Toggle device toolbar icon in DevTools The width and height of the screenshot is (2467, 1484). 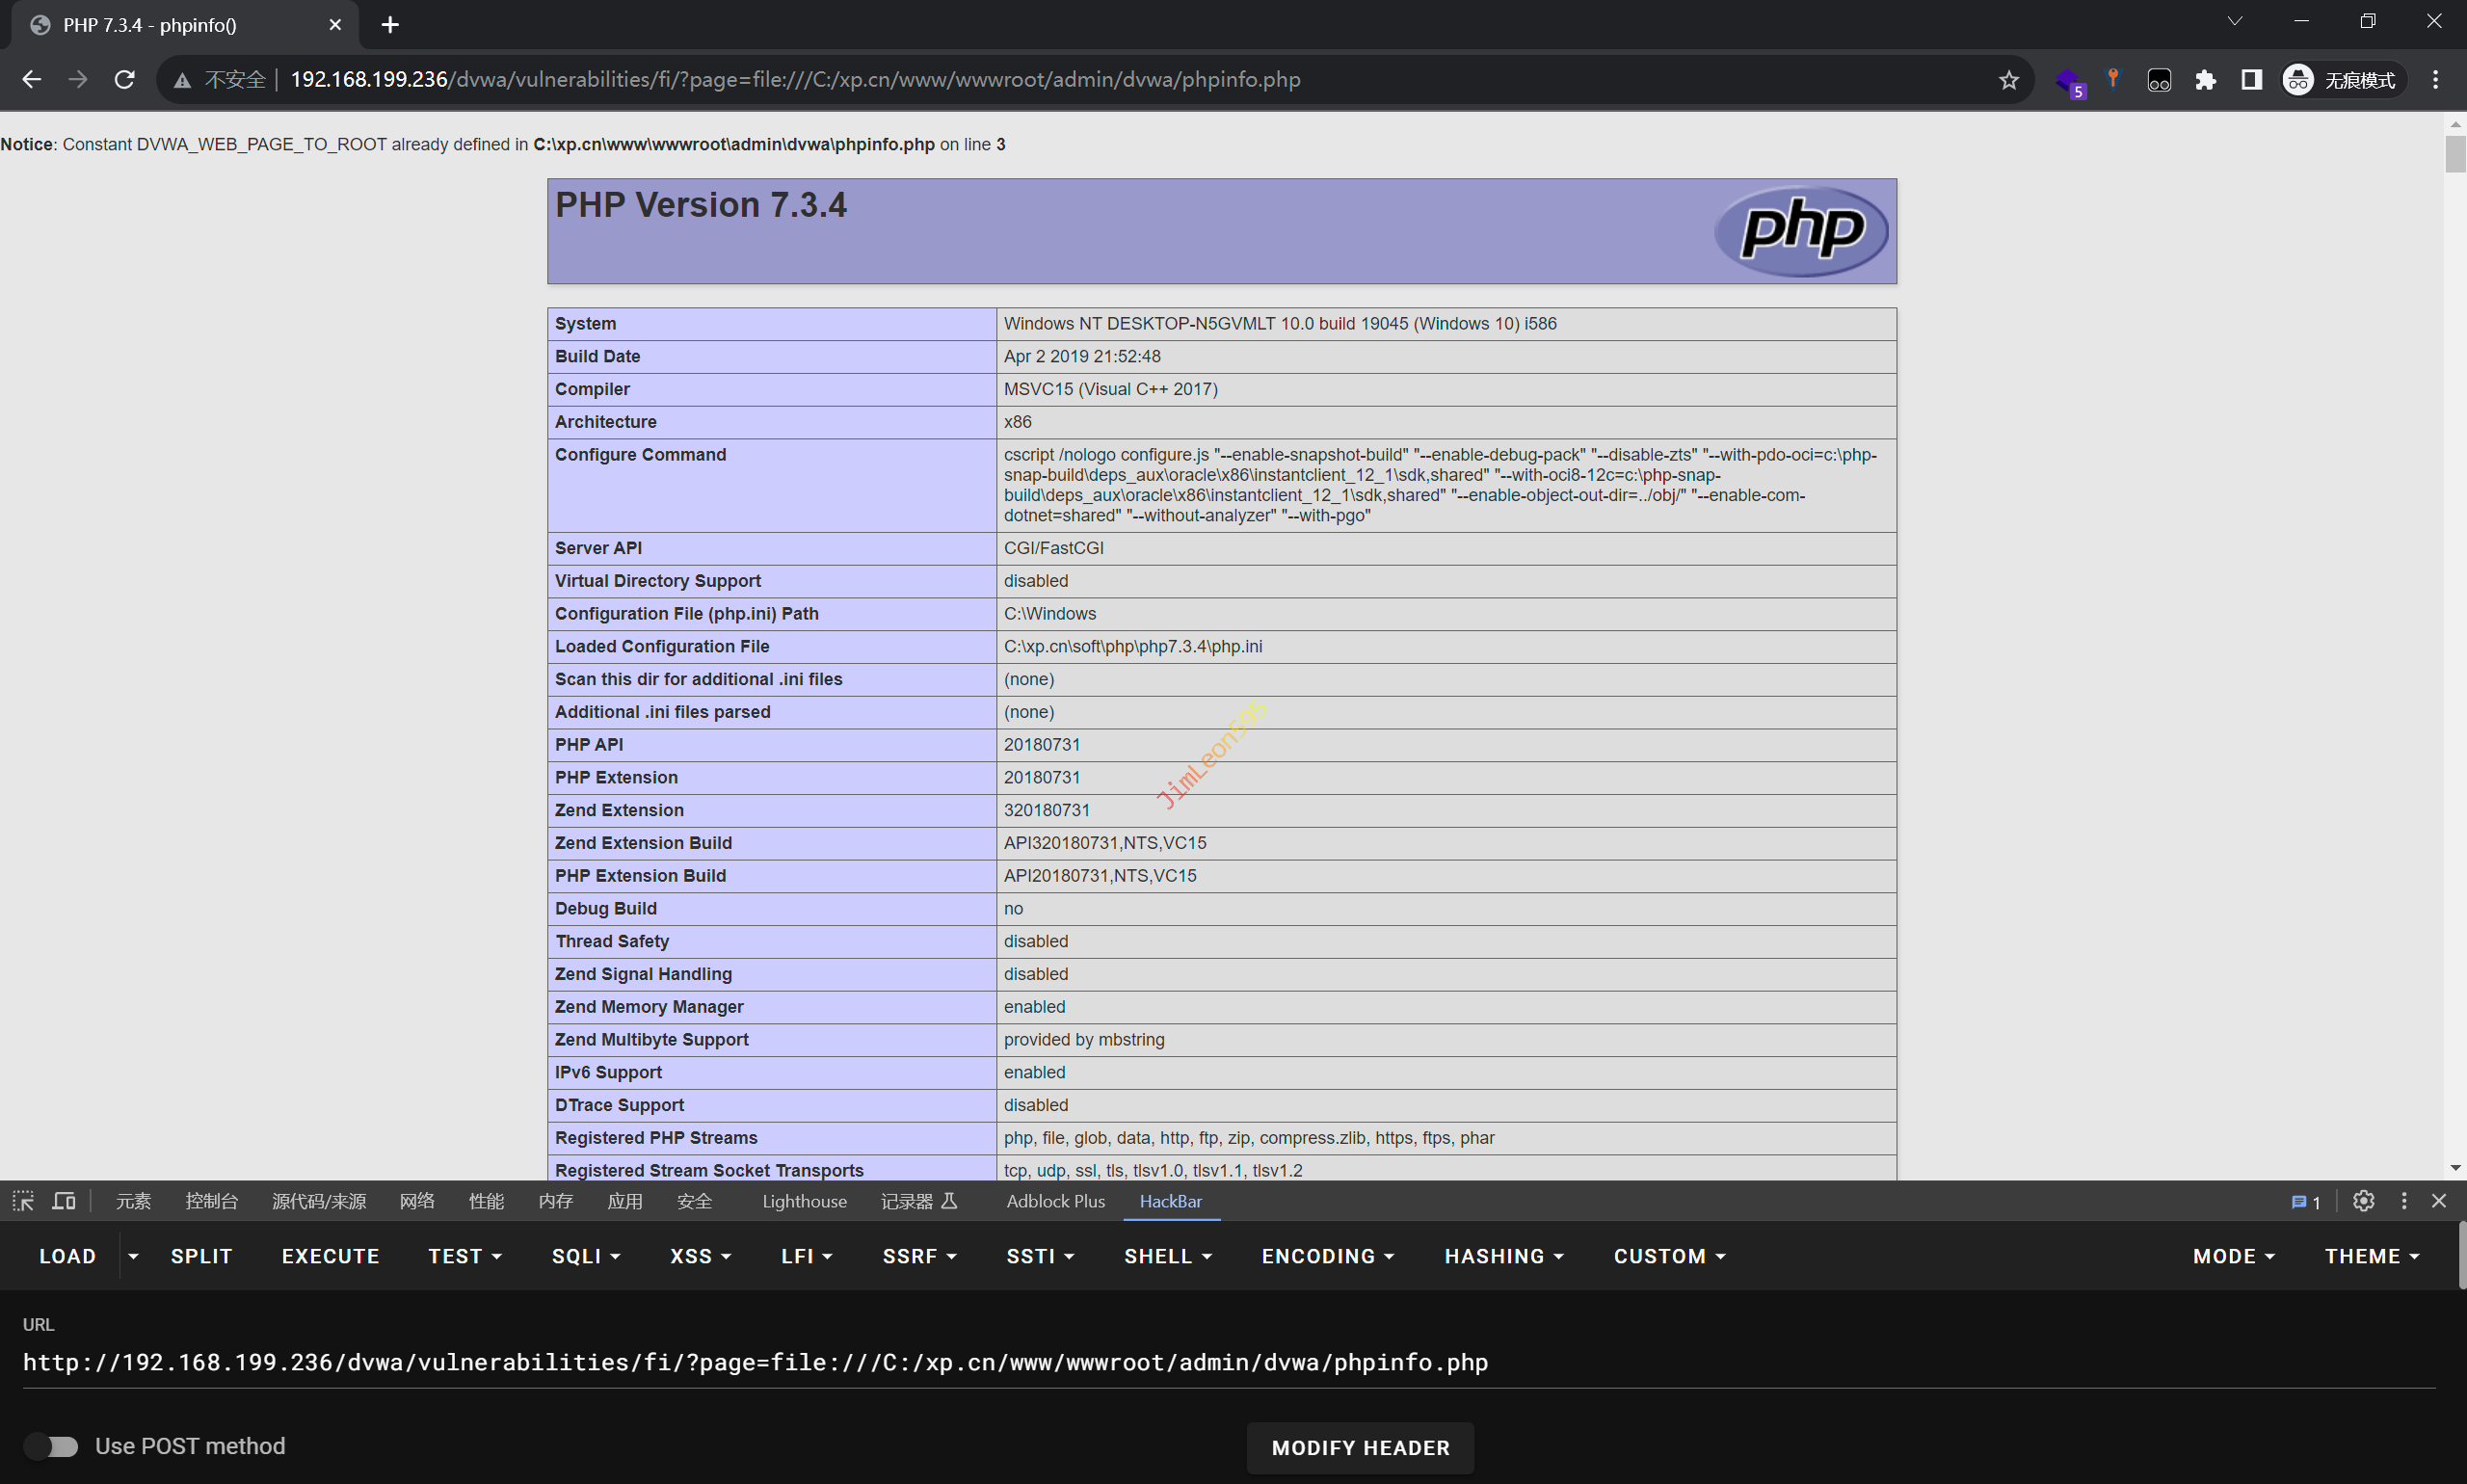64,1201
